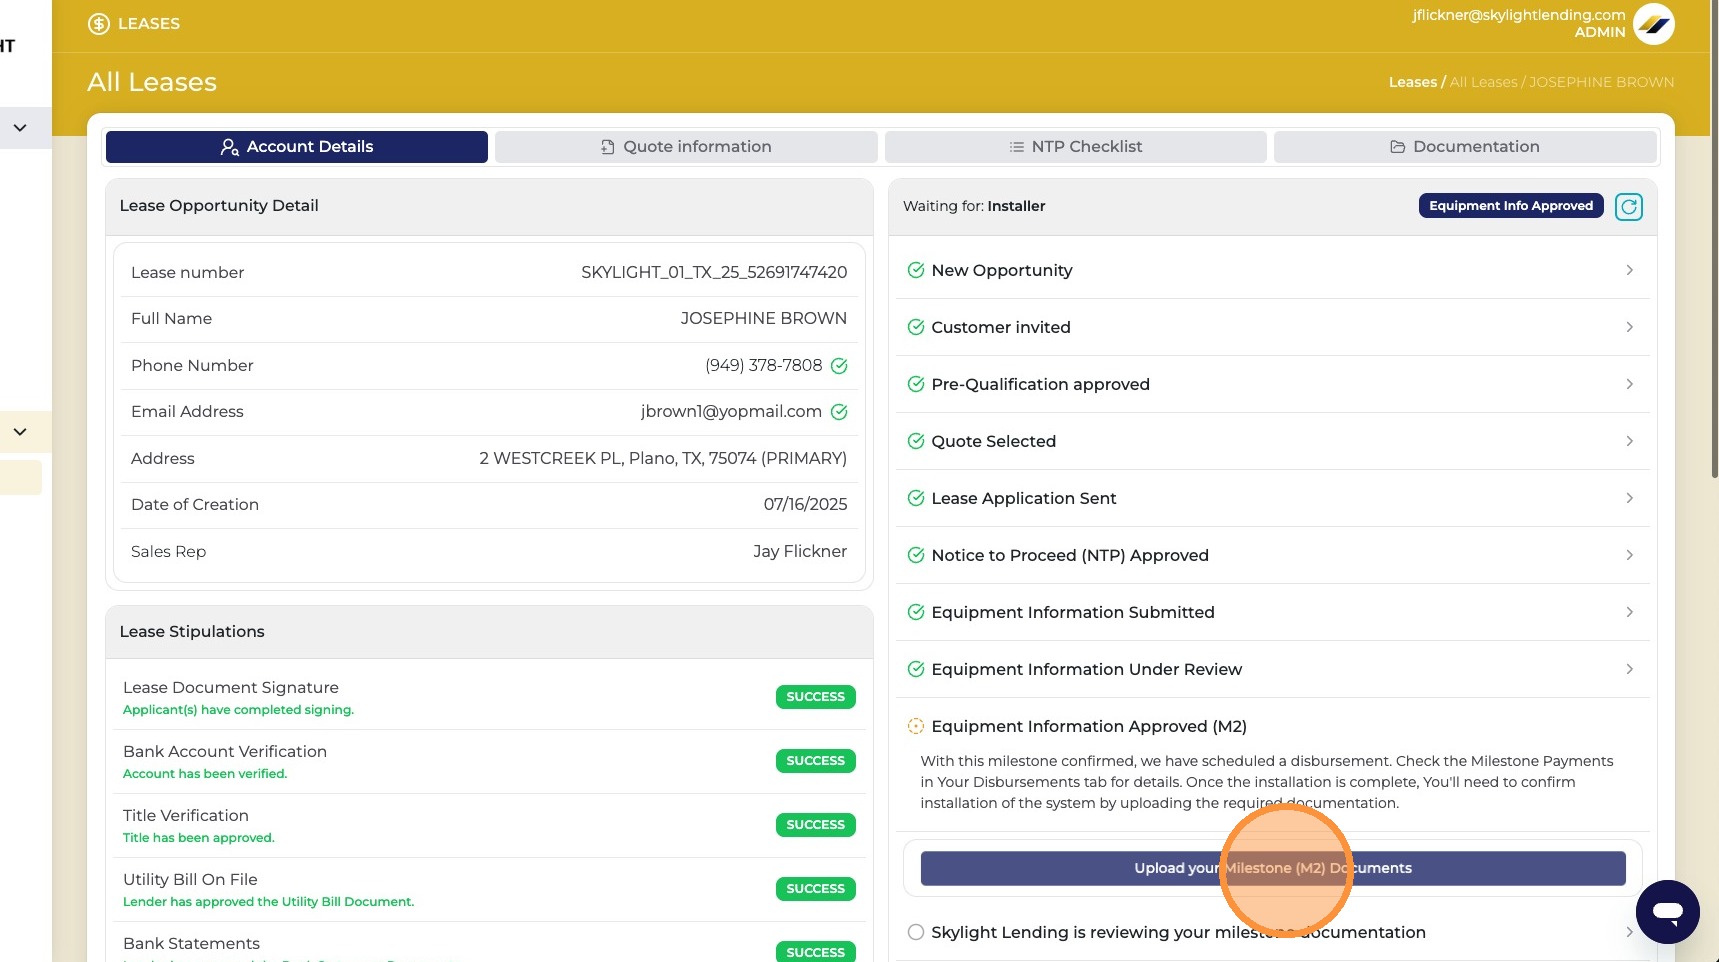The image size is (1719, 962).
Task: Click the verified check beside phone number
Action: [839, 366]
